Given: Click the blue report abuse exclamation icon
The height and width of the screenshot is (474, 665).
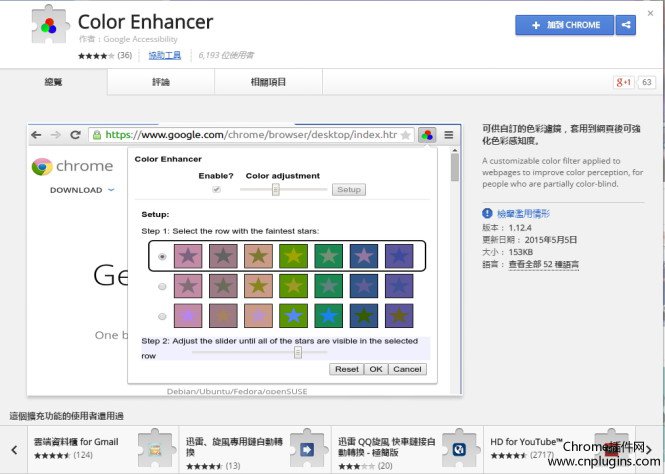Looking at the screenshot, I should (487, 213).
